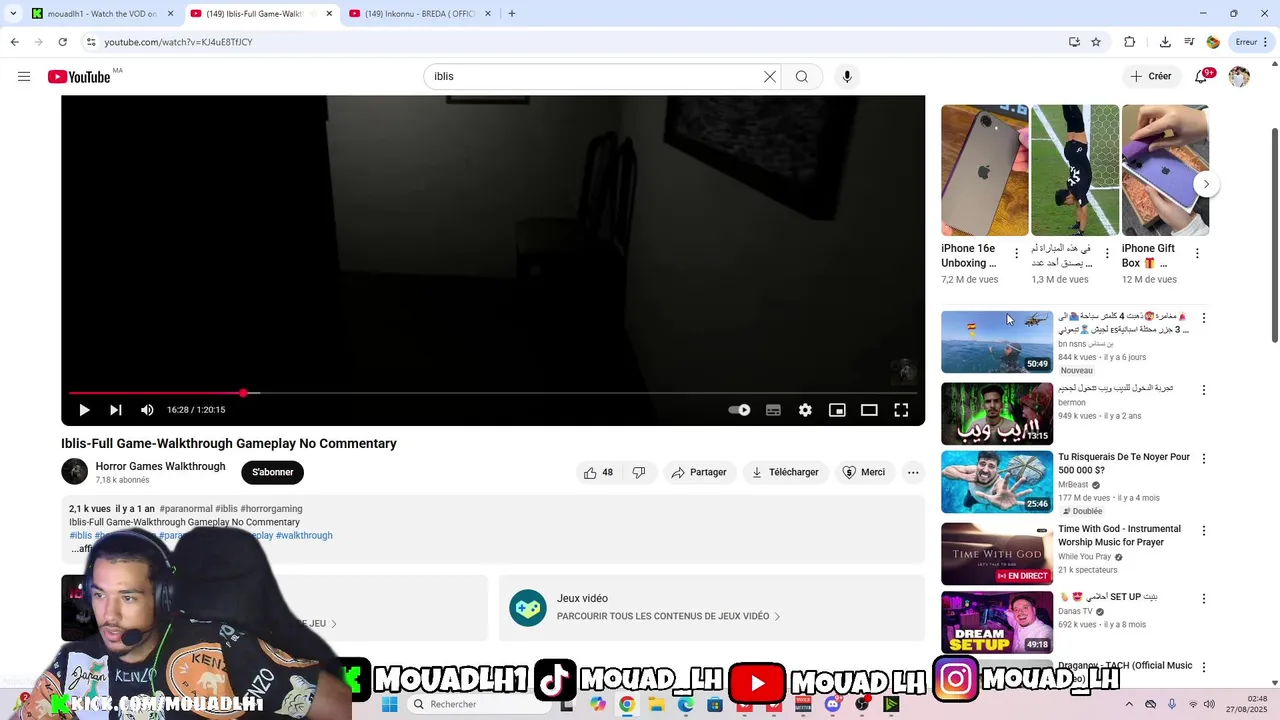This screenshot has height=720, width=1280.
Task: Dislike the video with thumbs down
Action: (639, 472)
